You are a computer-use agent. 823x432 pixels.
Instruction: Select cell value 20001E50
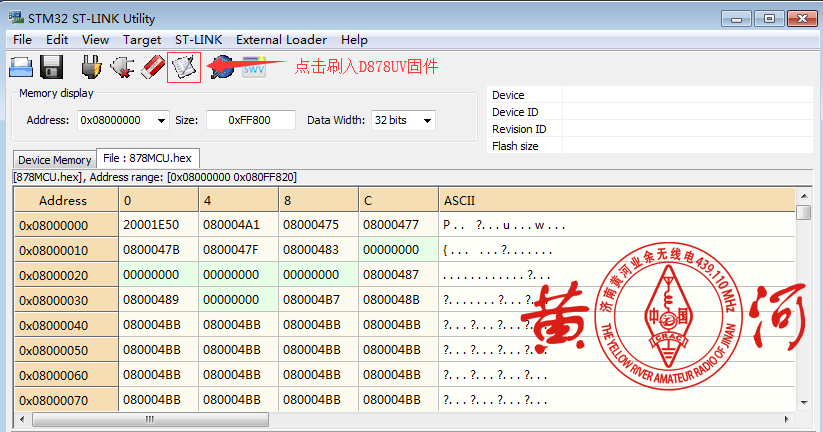pyautogui.click(x=159, y=225)
